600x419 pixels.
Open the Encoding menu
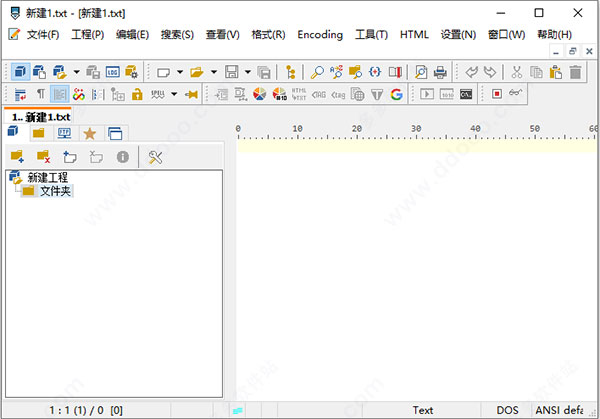point(320,34)
